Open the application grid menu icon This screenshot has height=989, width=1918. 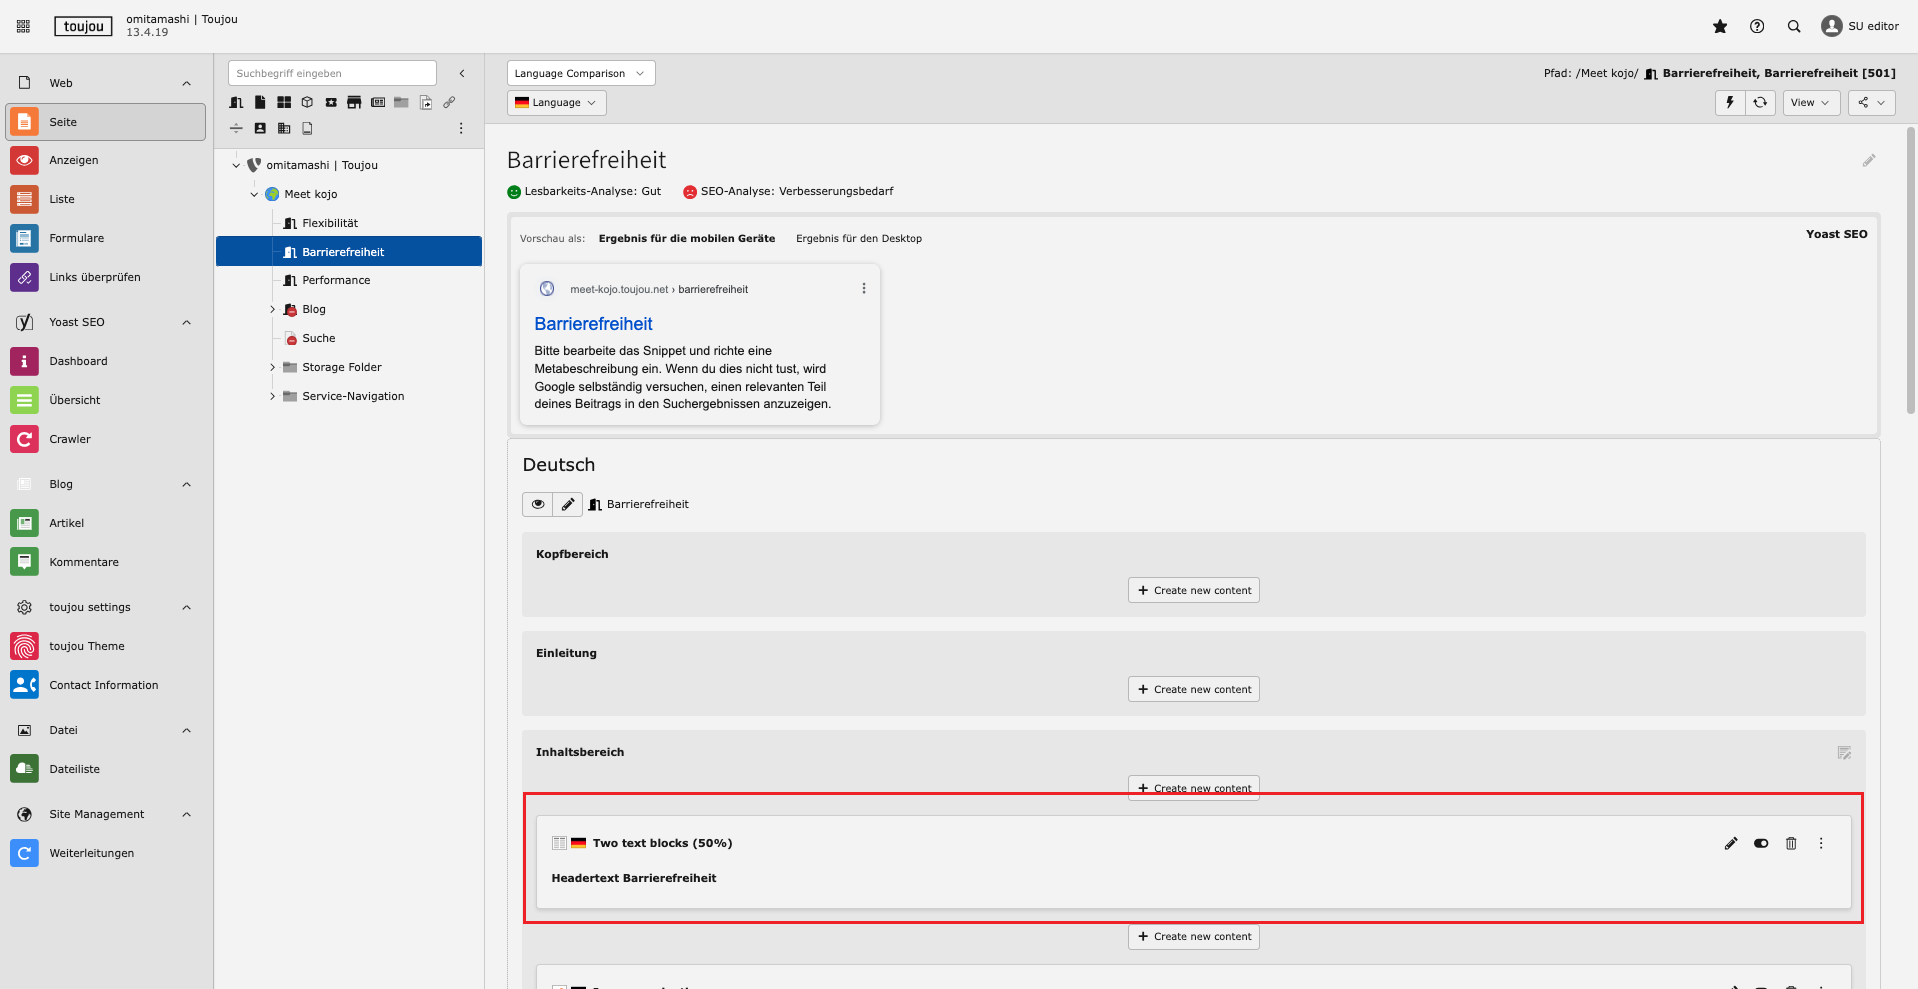pyautogui.click(x=23, y=27)
